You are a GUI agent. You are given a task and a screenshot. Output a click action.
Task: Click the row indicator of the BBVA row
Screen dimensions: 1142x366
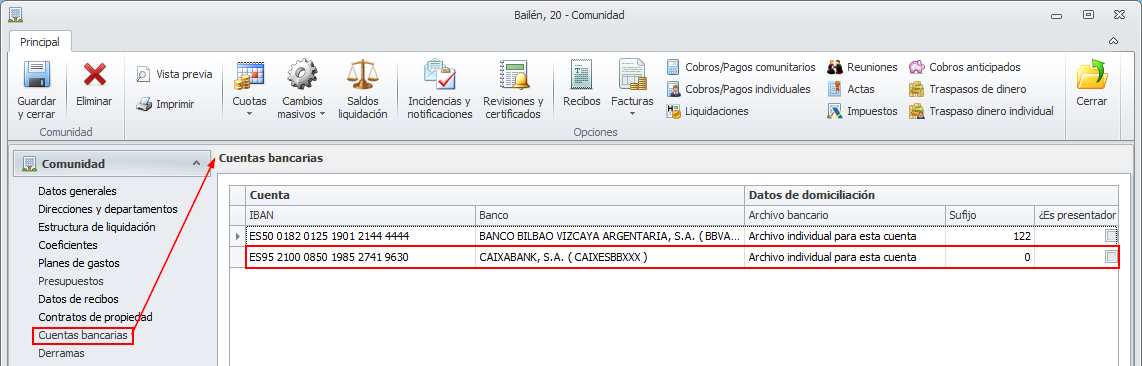point(237,236)
